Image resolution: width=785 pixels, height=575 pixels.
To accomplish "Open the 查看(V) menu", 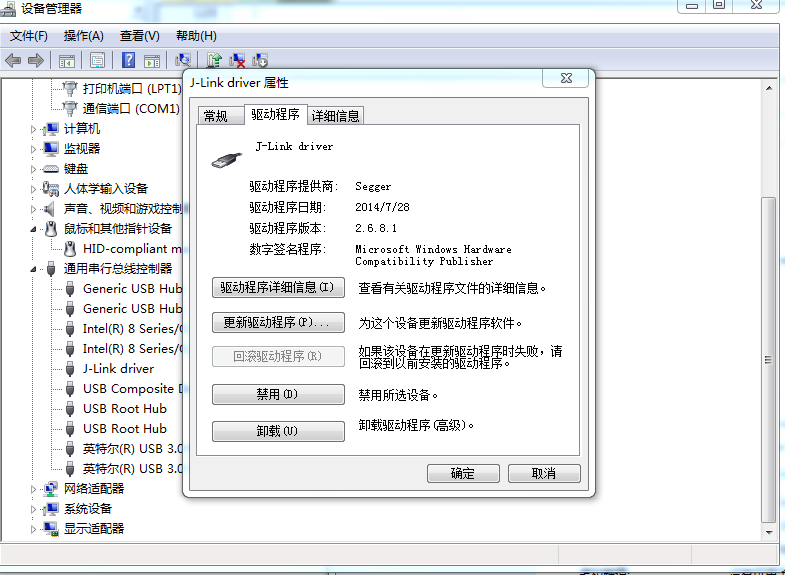I will point(140,36).
